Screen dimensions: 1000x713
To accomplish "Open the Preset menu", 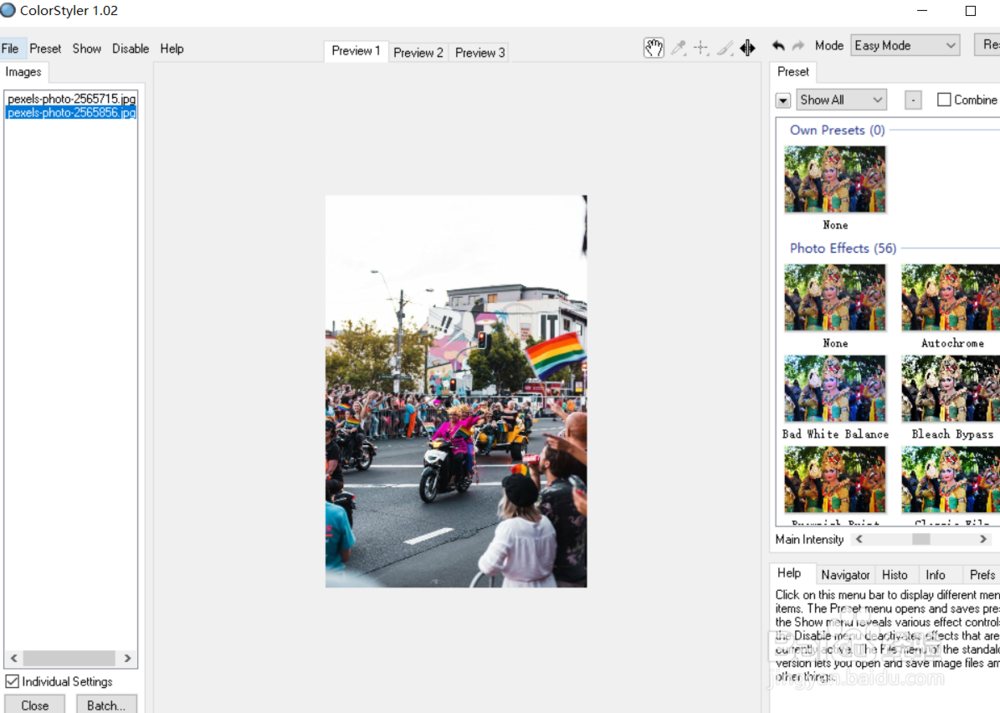I will 45,48.
